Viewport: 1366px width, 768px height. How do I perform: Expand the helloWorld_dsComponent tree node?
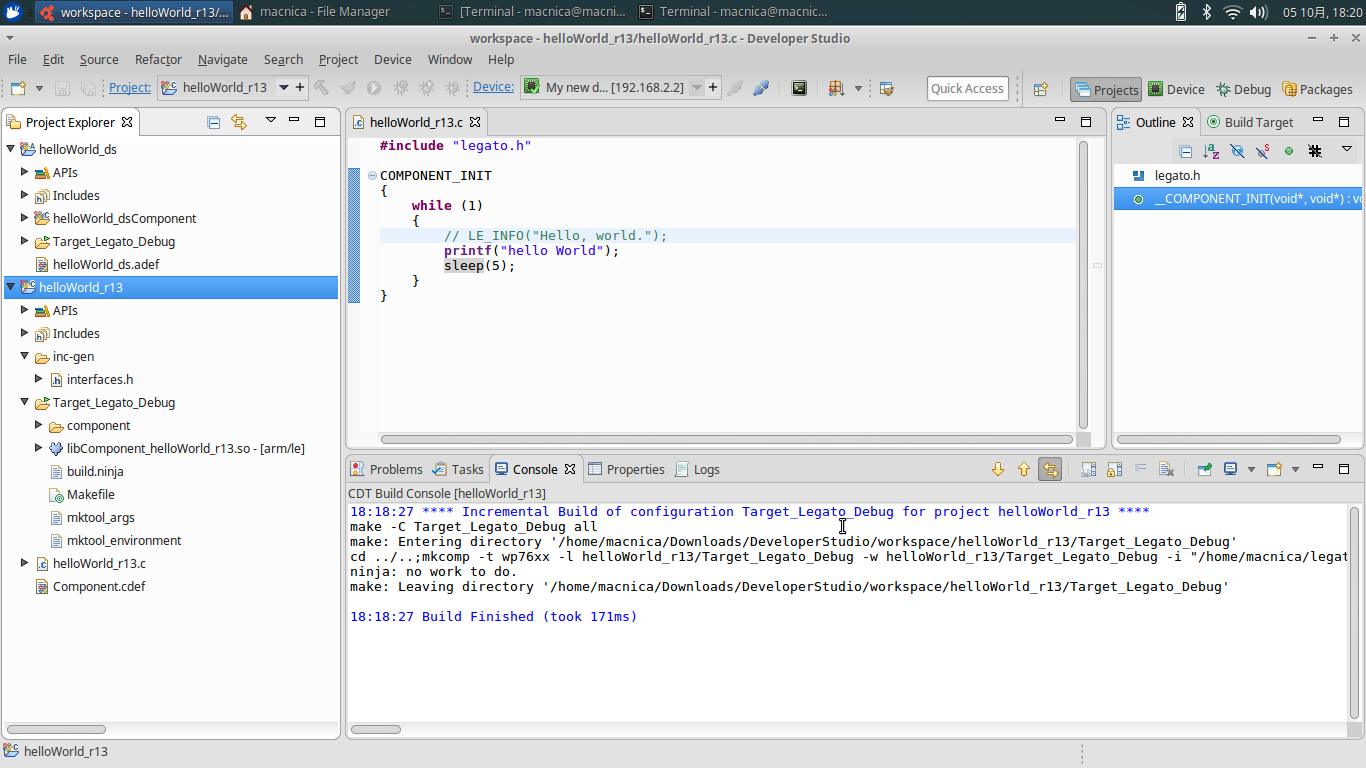tap(25, 218)
